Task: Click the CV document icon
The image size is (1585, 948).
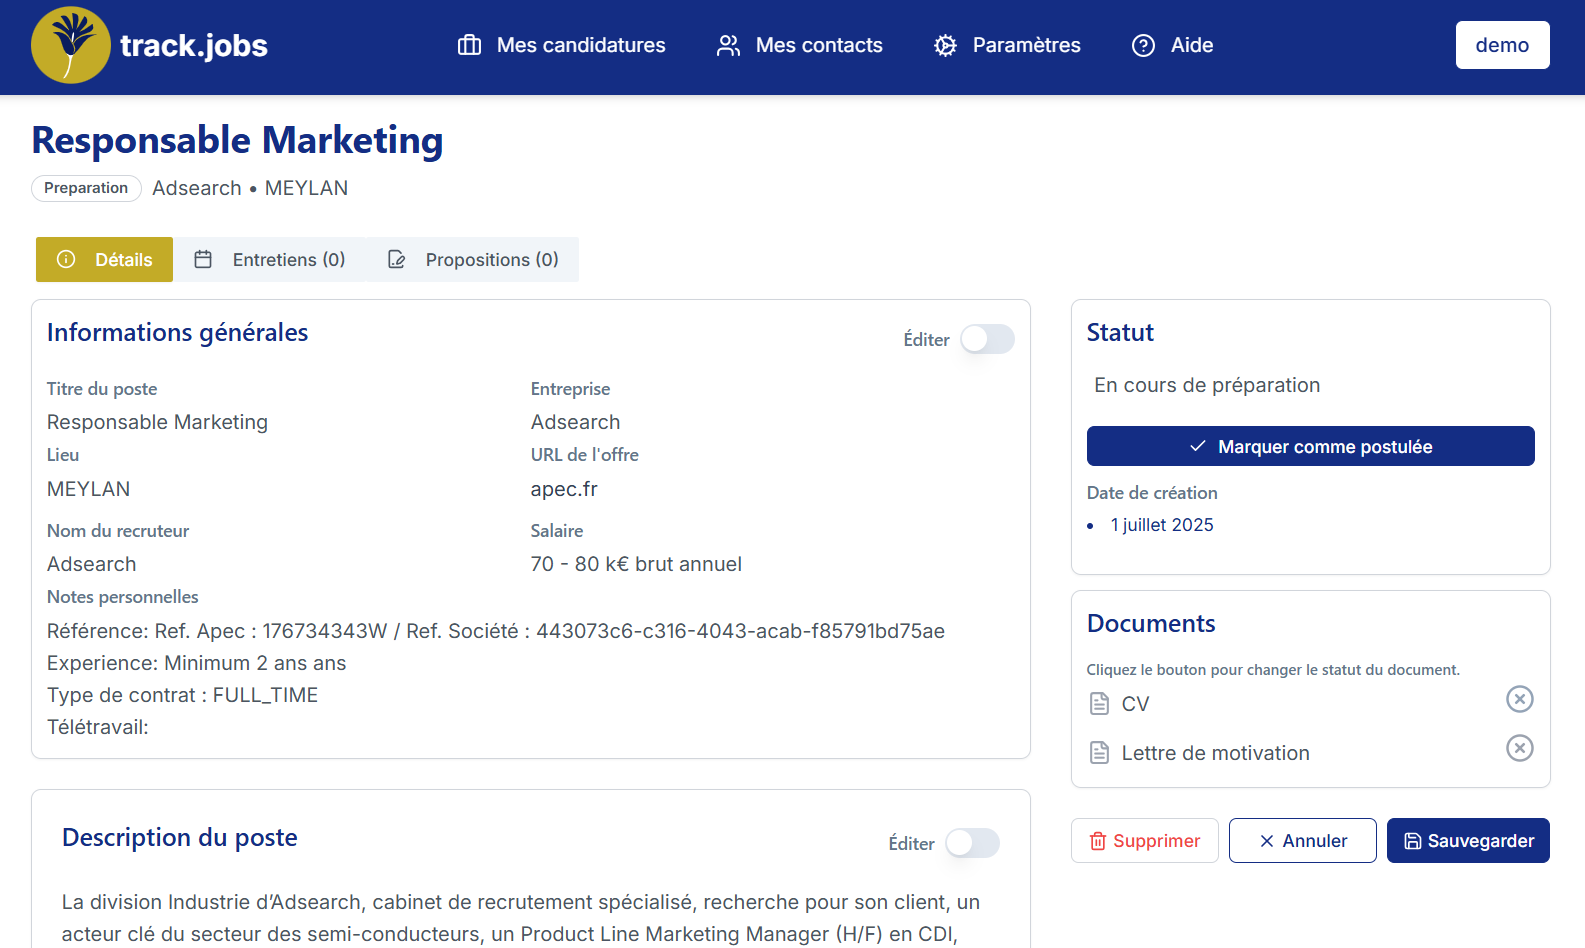Action: coord(1099,703)
